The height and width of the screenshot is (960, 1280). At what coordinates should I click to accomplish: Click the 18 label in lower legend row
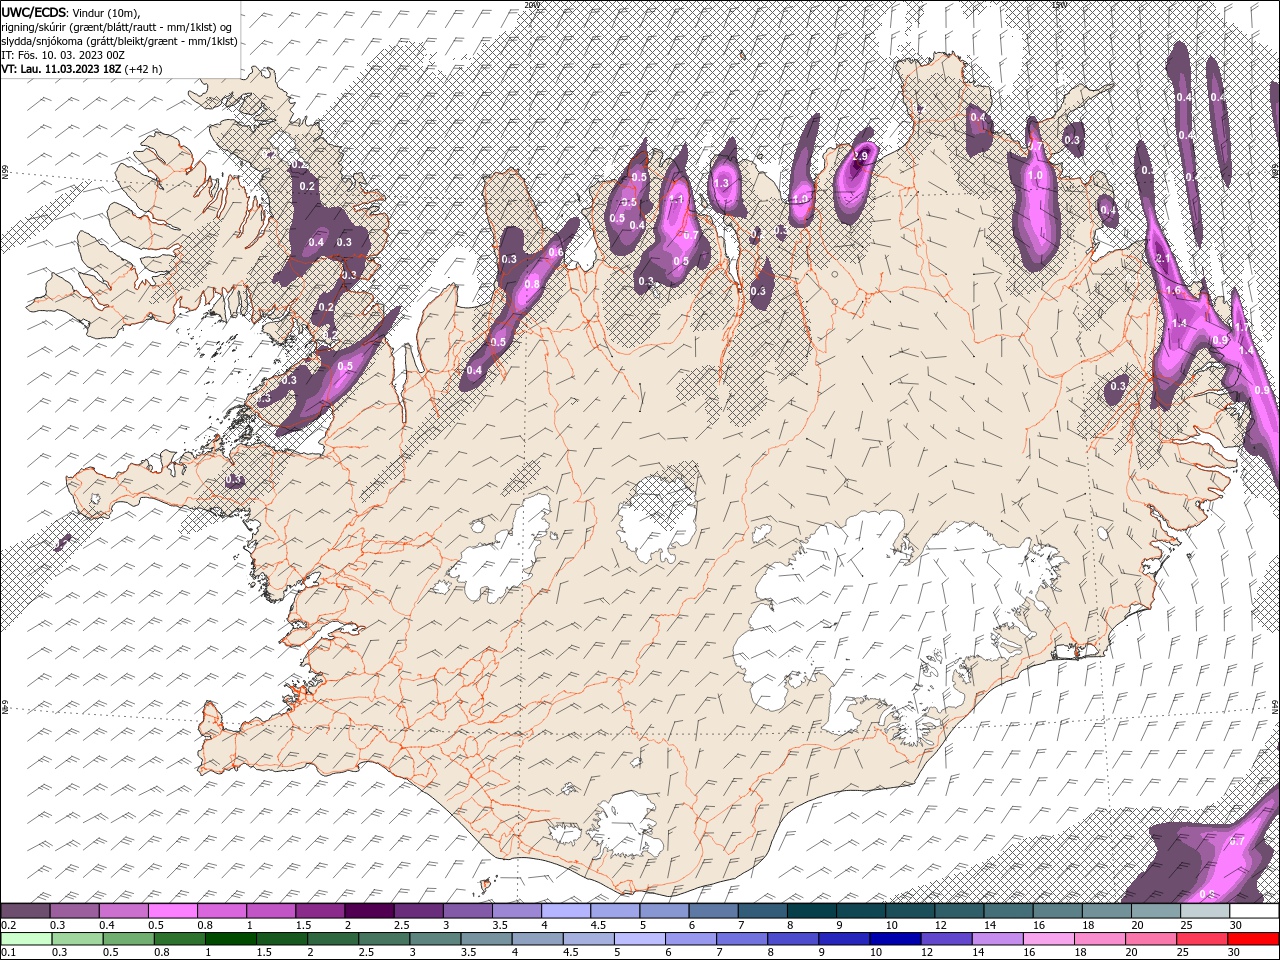(1080, 953)
